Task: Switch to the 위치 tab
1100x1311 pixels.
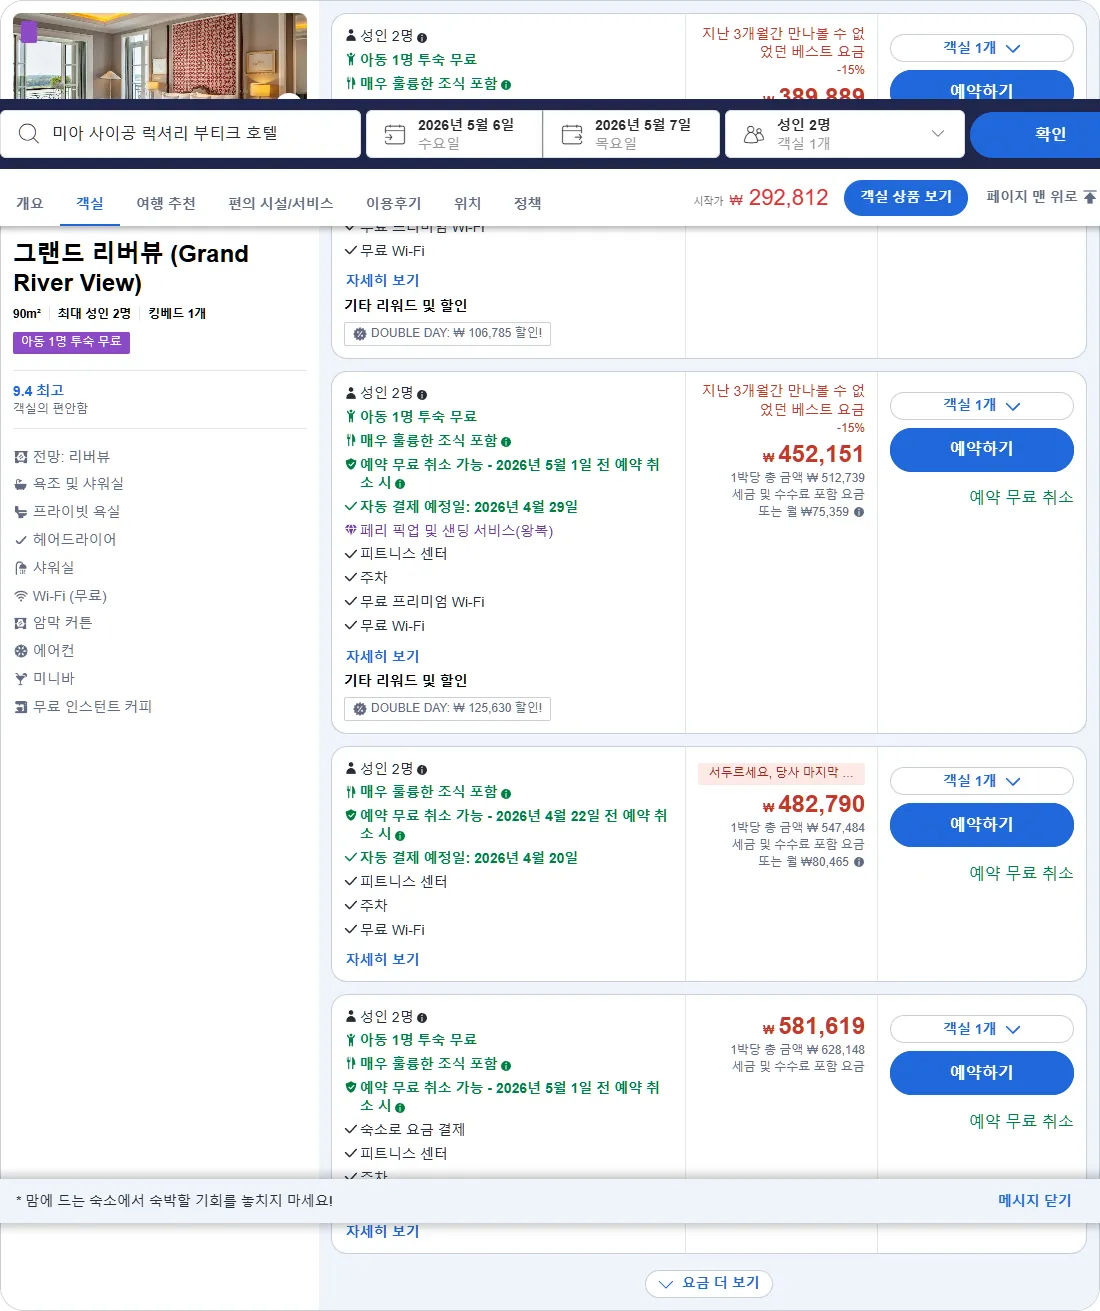Action: (x=467, y=203)
